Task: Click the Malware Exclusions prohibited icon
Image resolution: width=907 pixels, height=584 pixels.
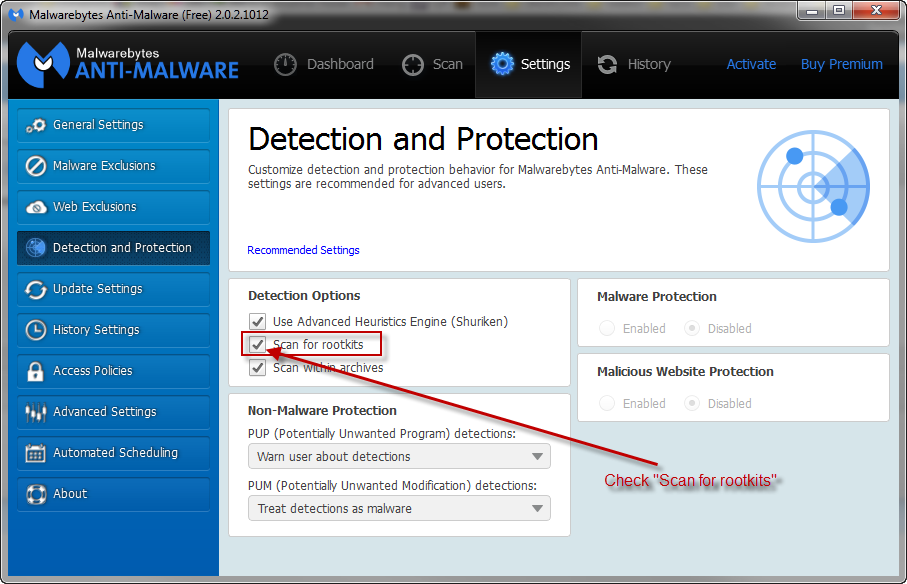Action: [36, 166]
